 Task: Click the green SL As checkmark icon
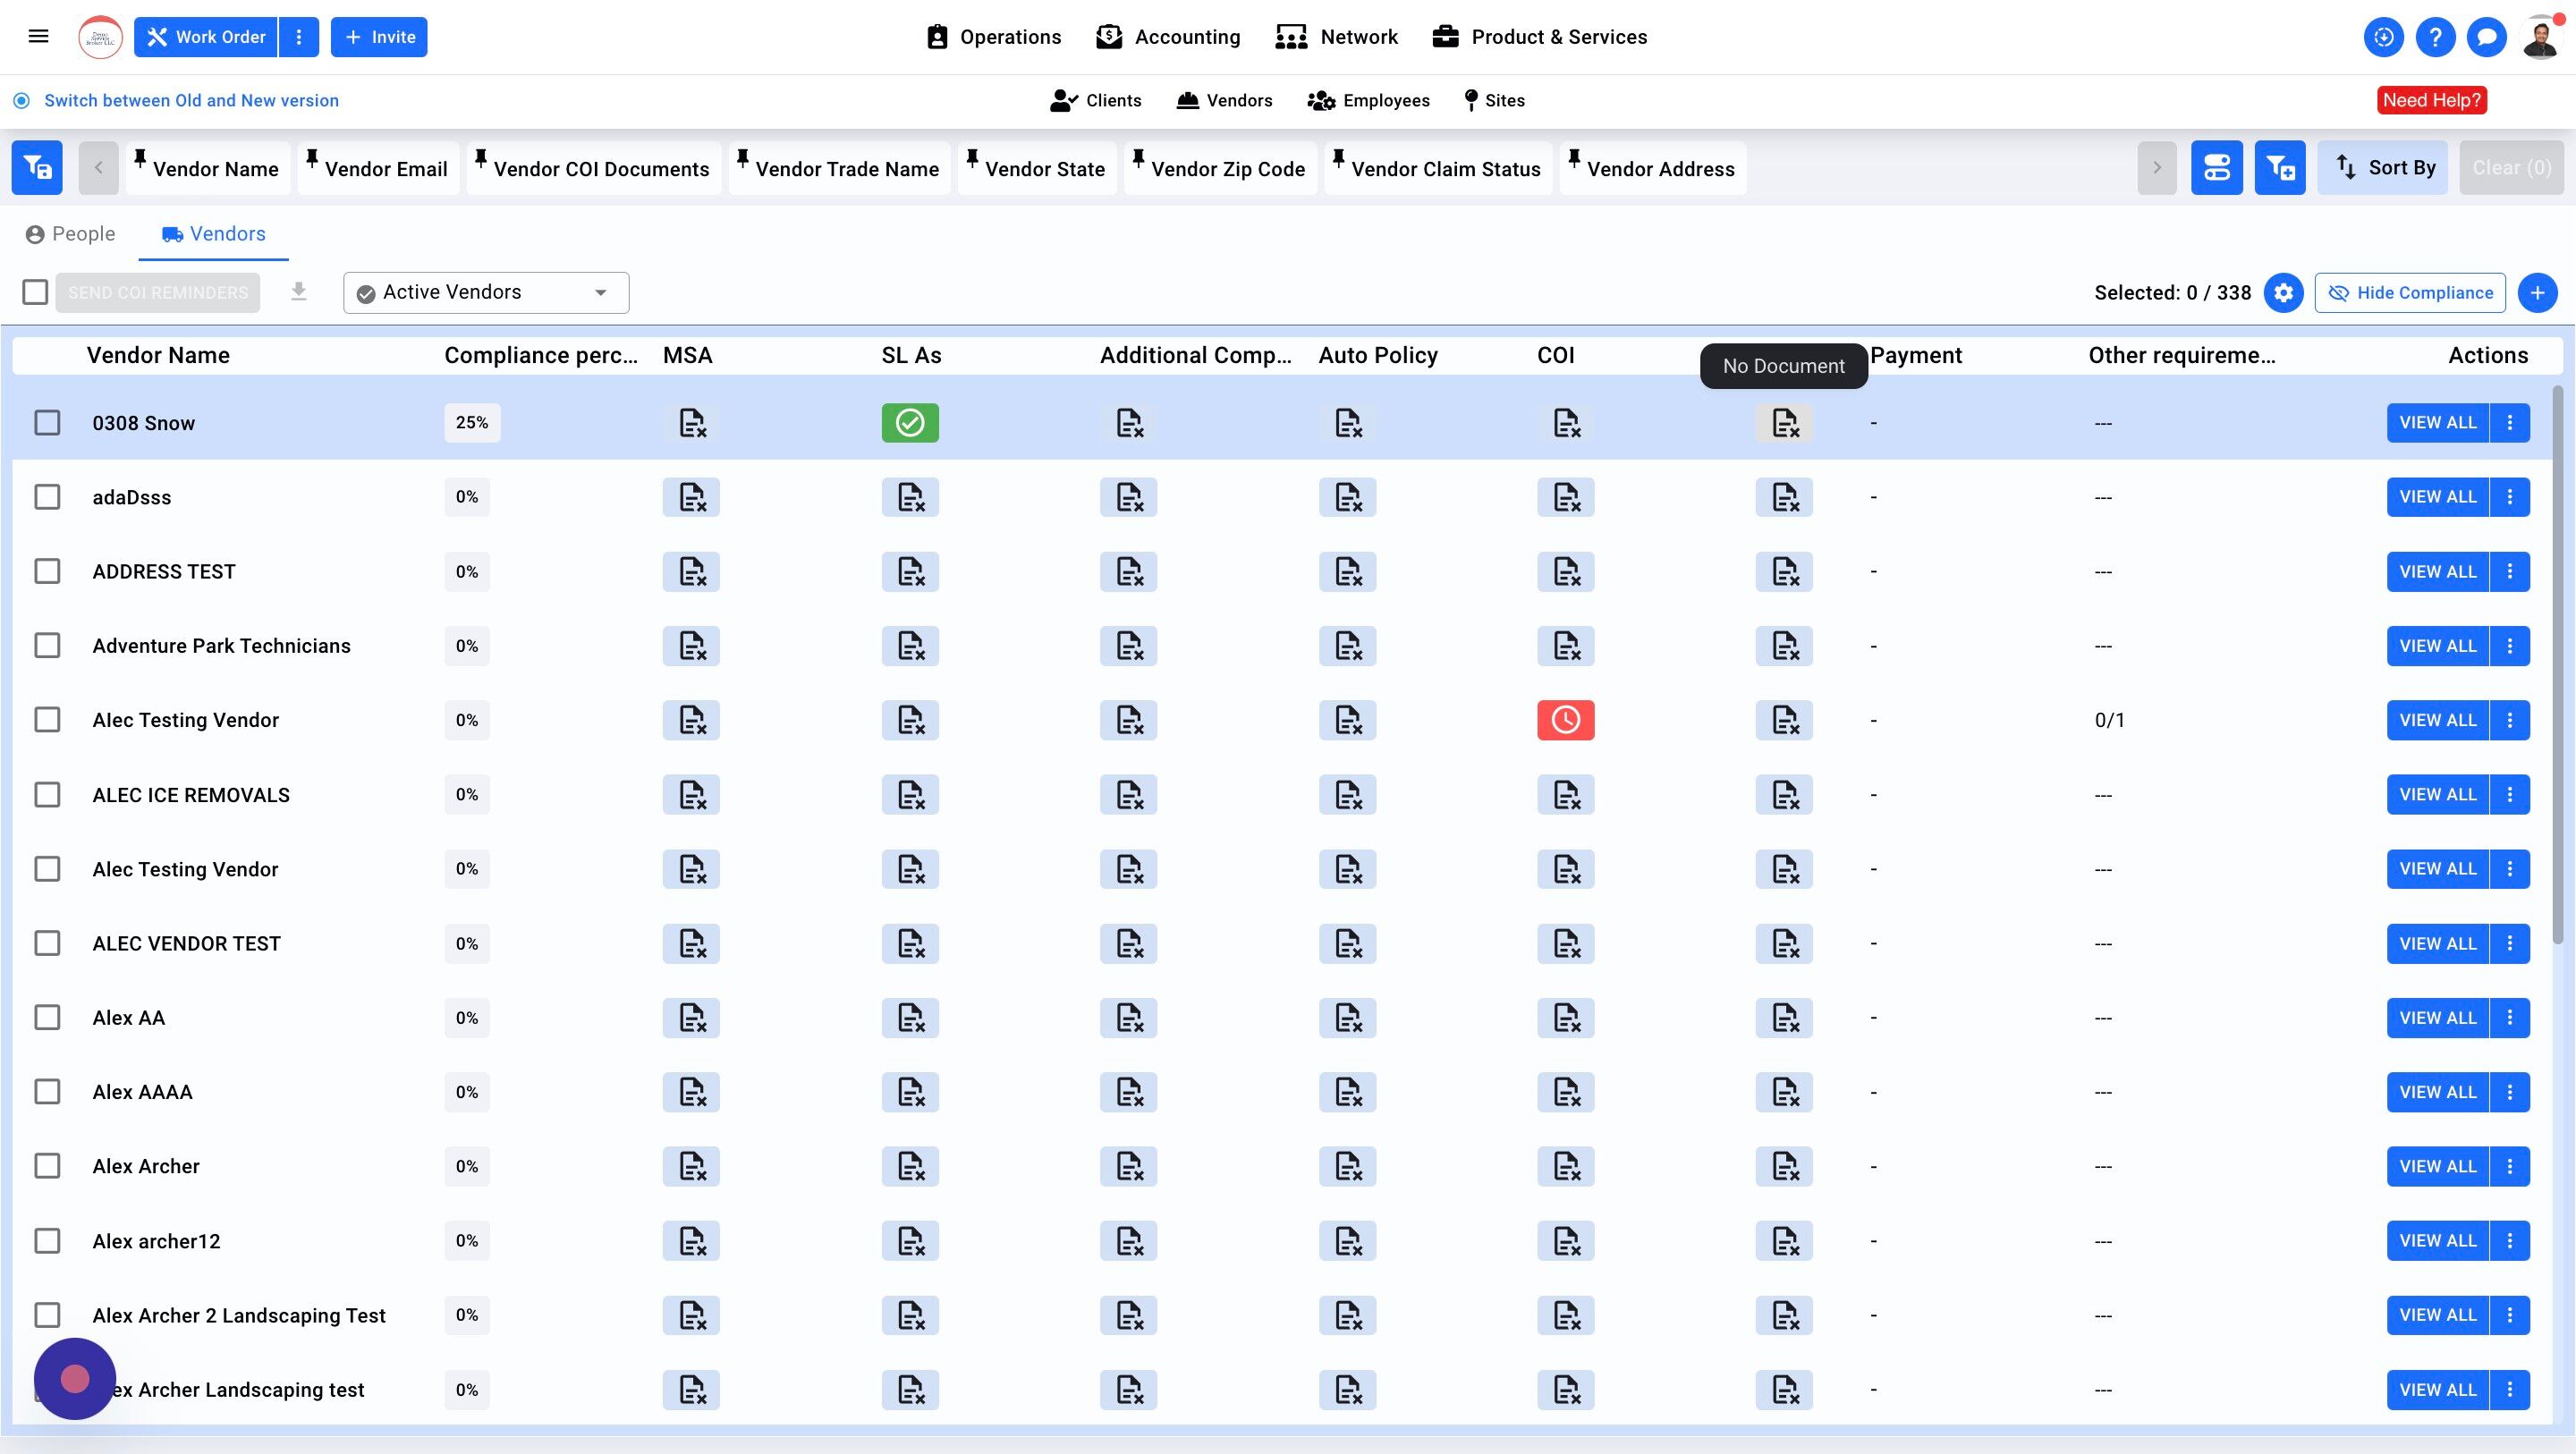point(909,423)
